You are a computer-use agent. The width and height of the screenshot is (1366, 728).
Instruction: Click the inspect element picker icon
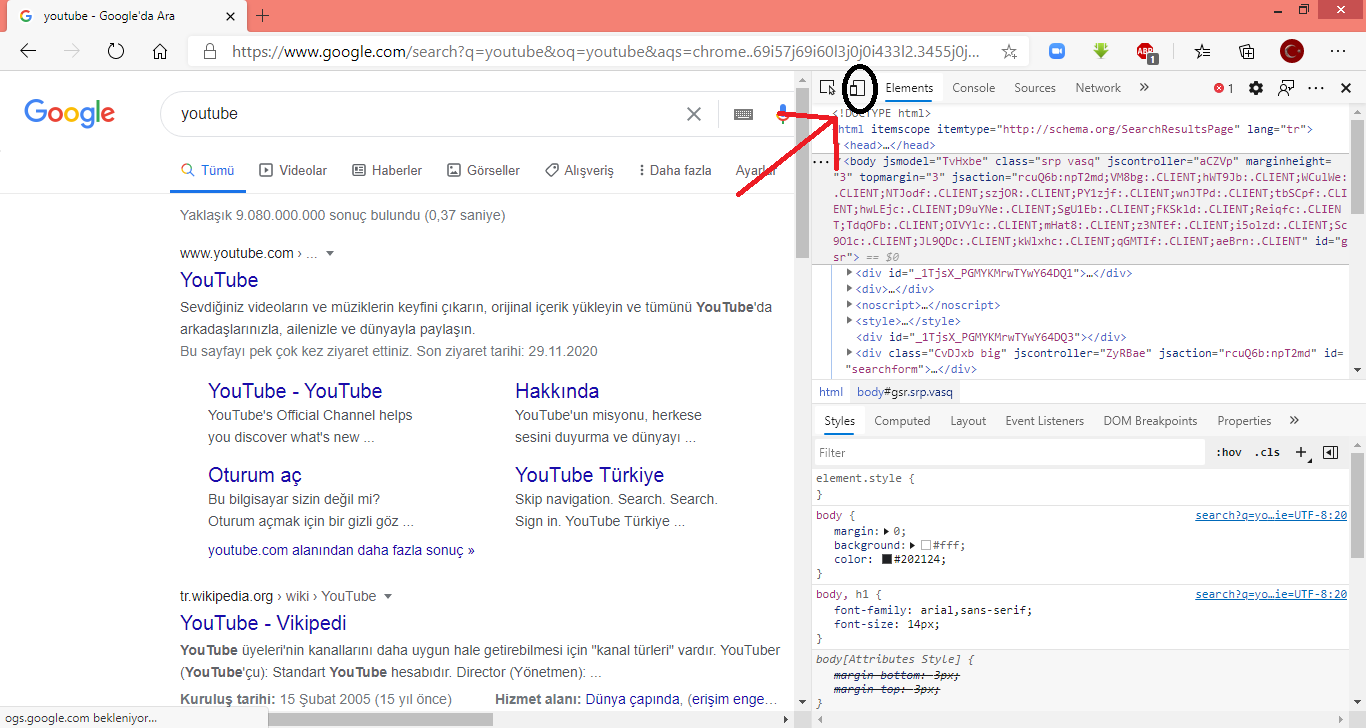click(x=827, y=88)
